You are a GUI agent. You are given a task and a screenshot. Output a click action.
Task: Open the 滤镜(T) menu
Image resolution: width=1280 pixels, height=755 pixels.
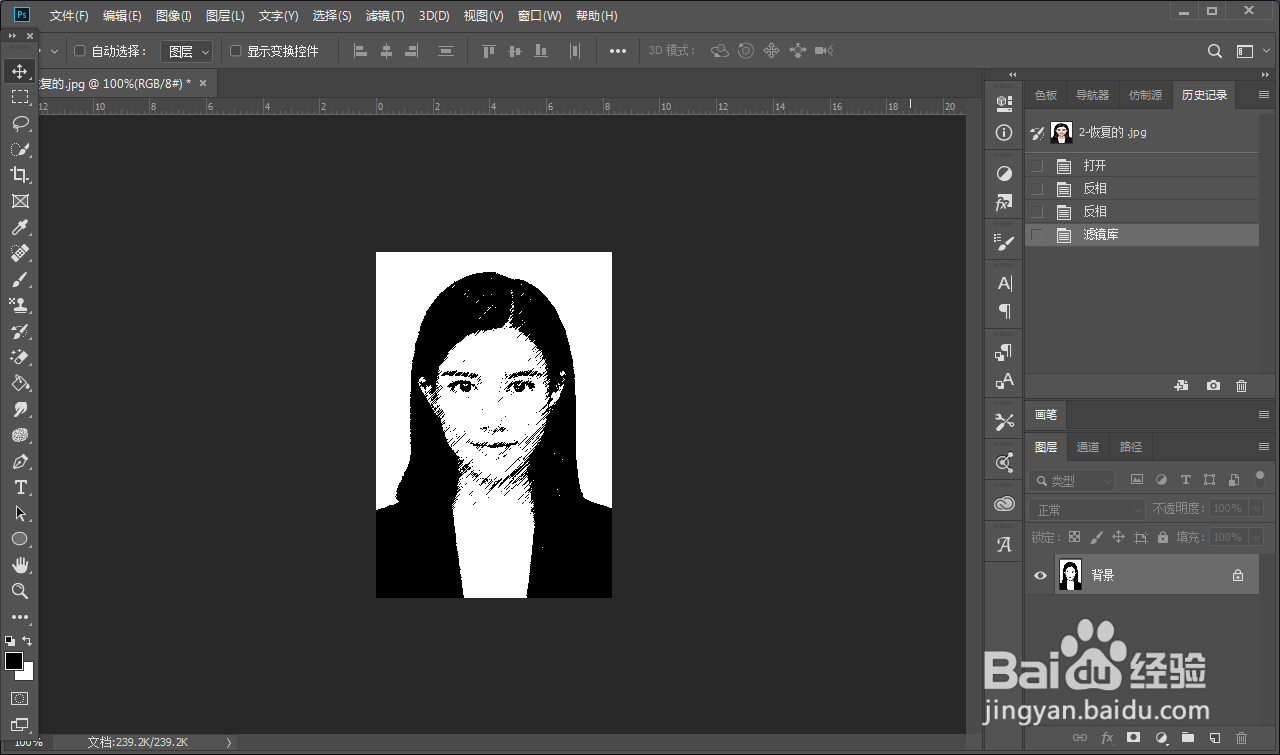point(385,16)
